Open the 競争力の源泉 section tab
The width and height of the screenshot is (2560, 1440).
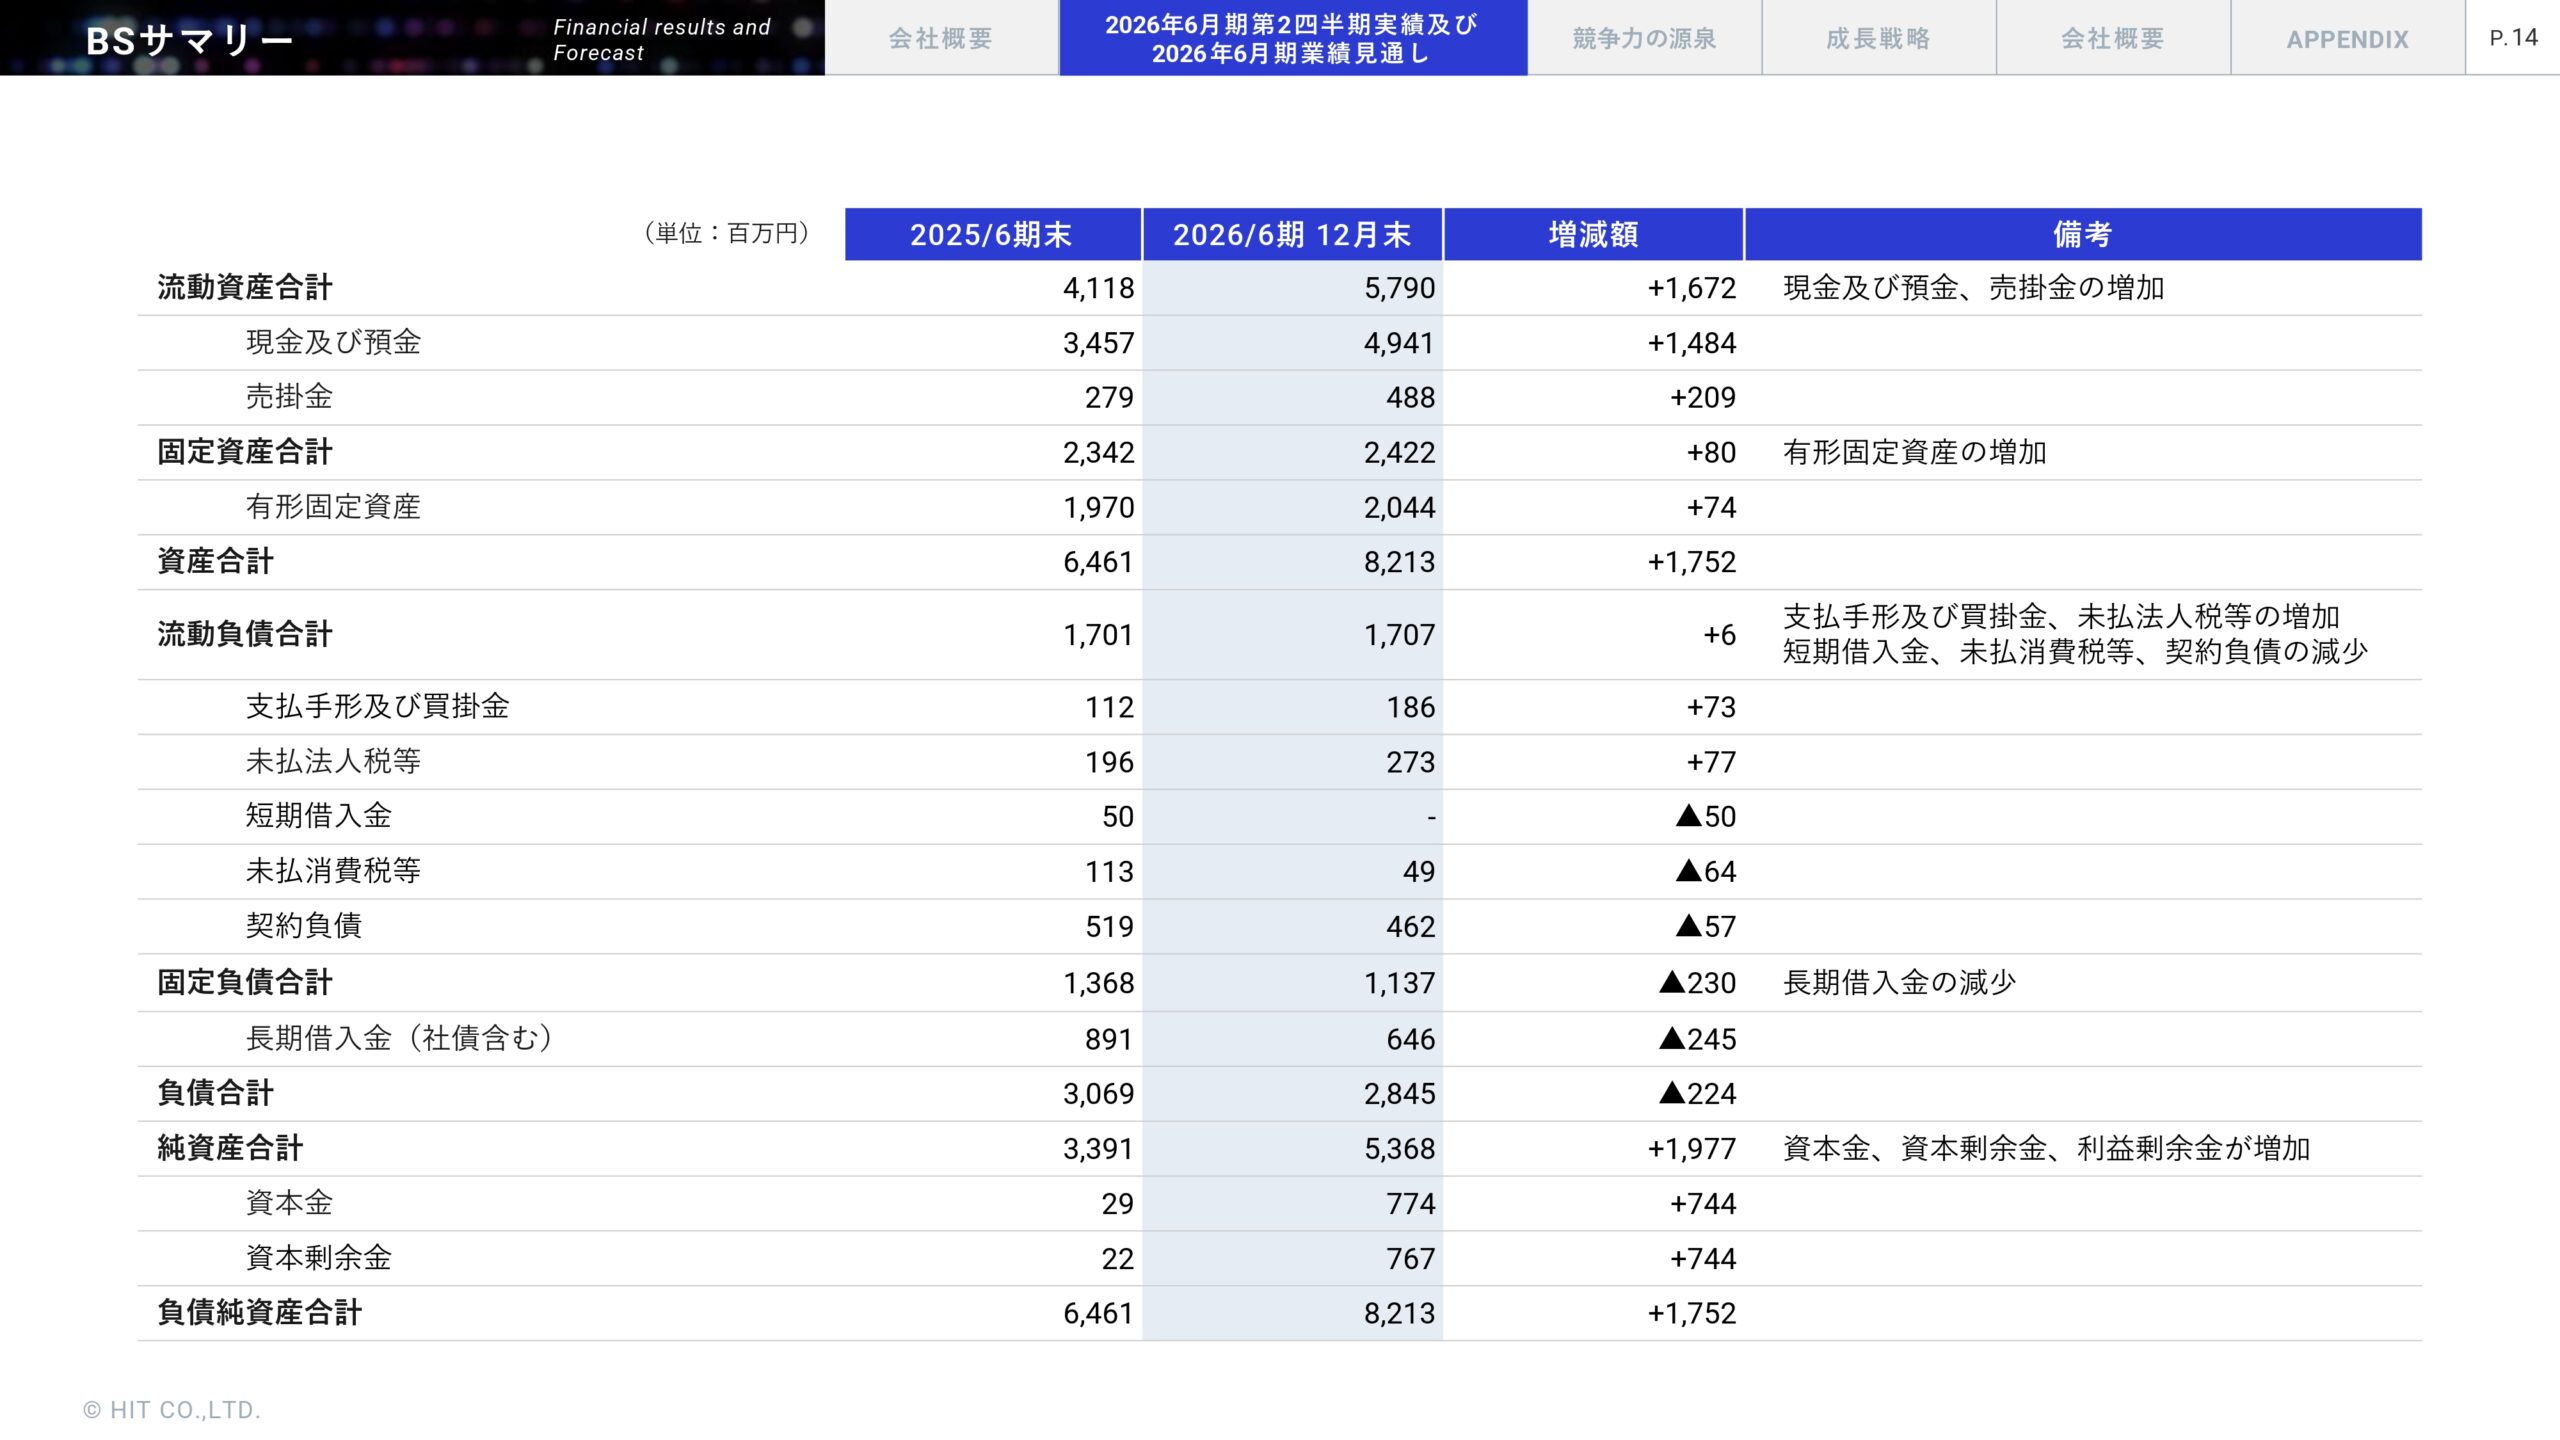pos(1643,39)
